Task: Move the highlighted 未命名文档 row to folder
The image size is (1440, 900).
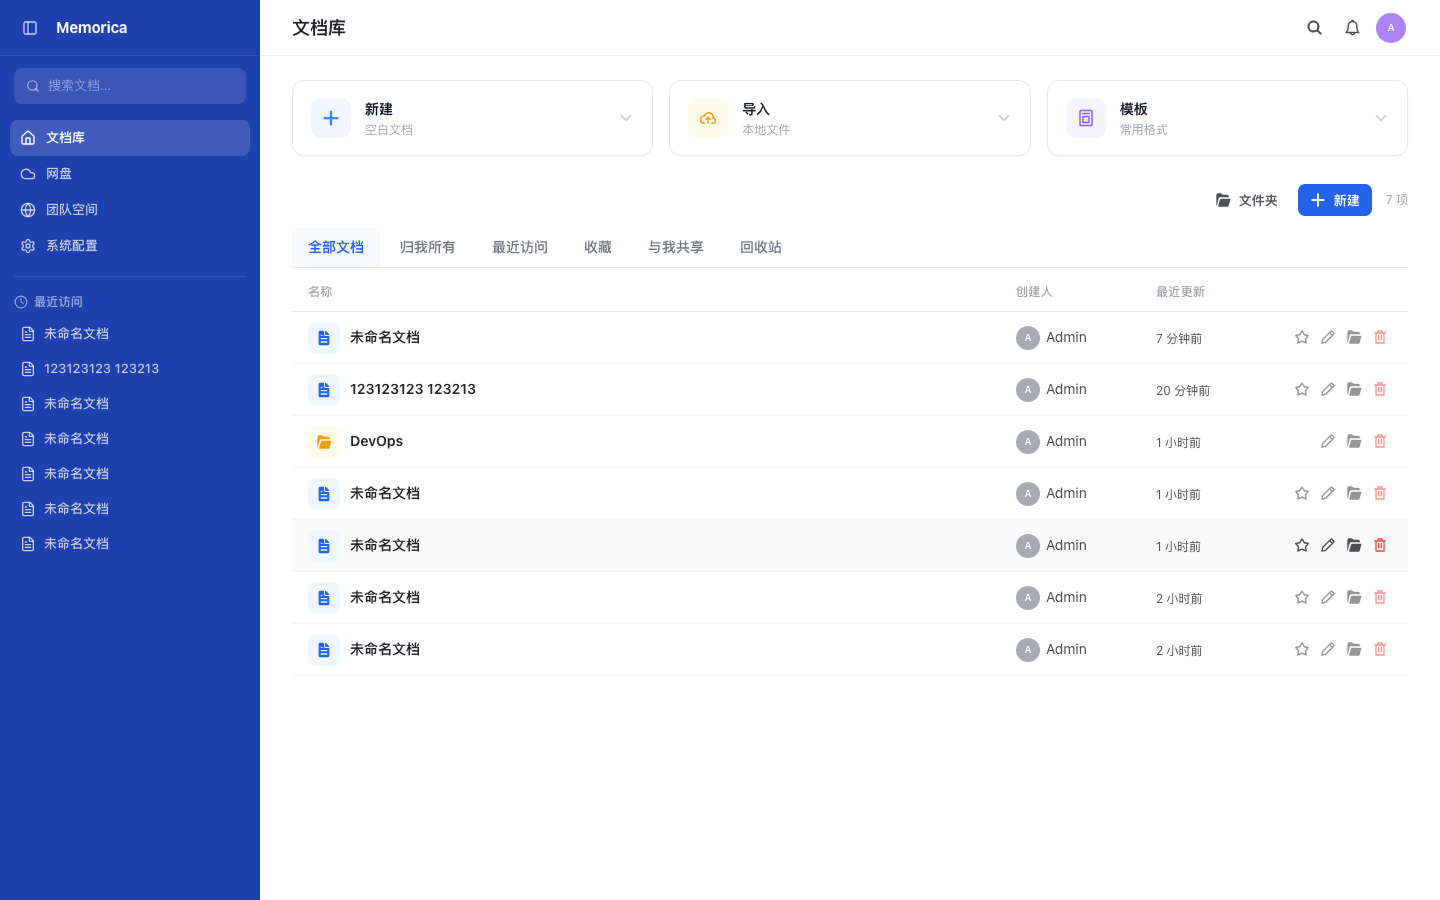Action: [1354, 546]
